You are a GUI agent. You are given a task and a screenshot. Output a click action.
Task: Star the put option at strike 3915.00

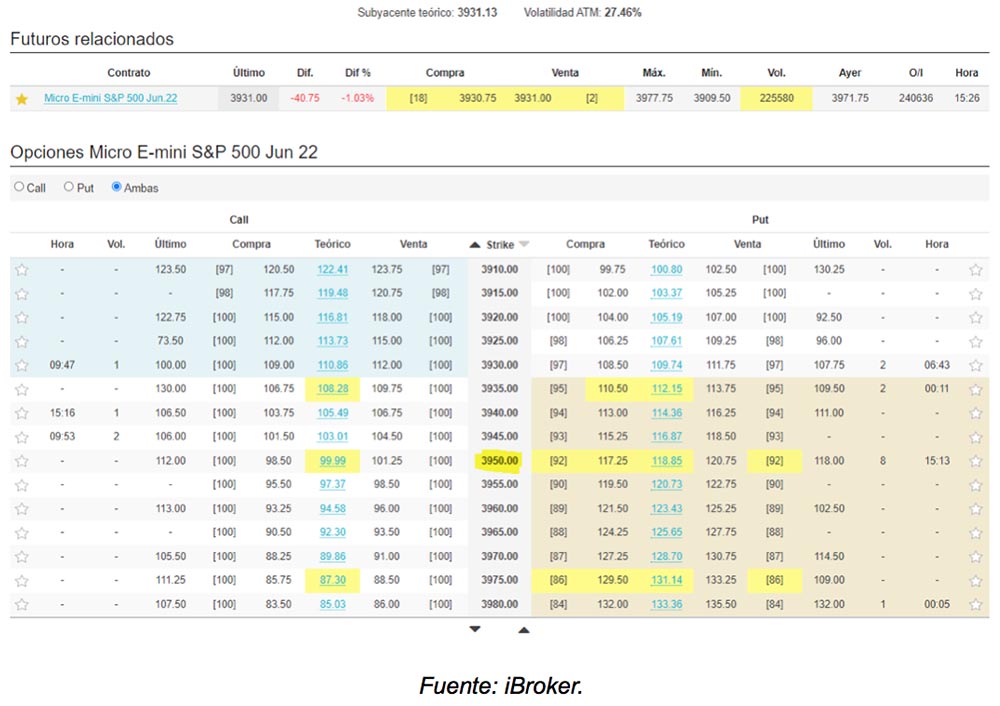976,293
